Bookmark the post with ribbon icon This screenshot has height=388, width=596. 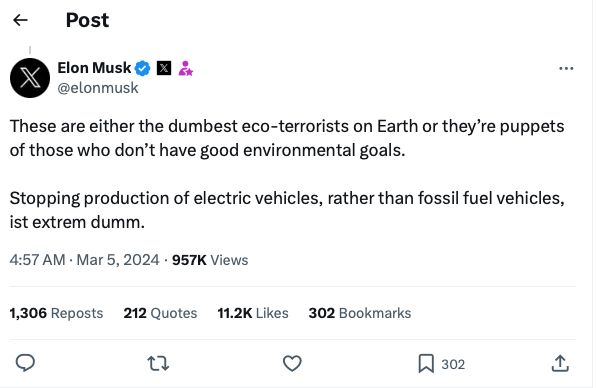click(426, 364)
